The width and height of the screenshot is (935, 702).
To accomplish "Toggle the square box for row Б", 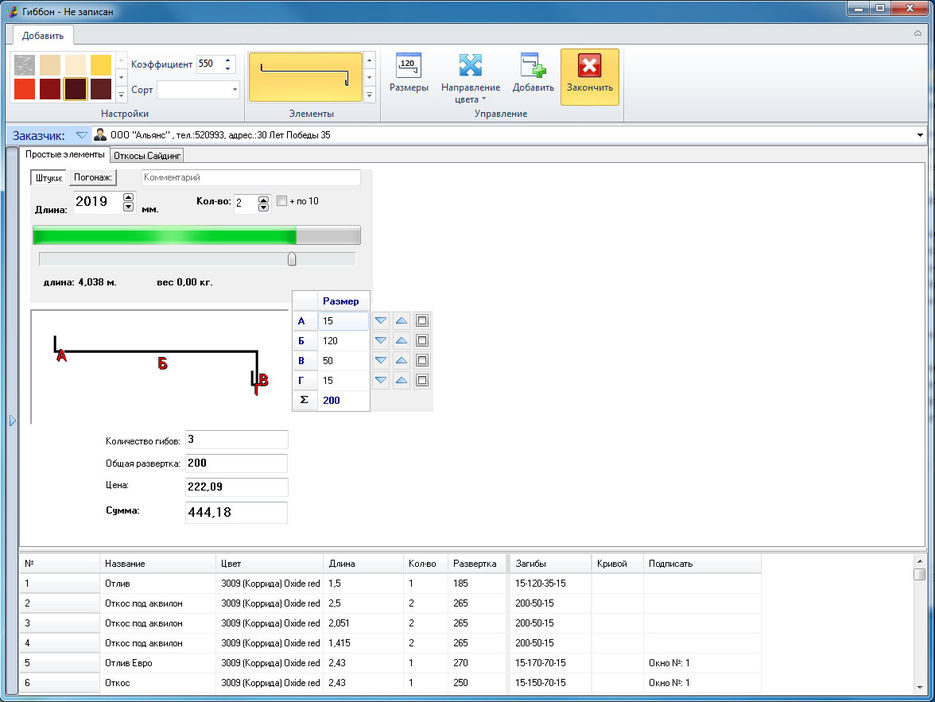I will [422, 341].
